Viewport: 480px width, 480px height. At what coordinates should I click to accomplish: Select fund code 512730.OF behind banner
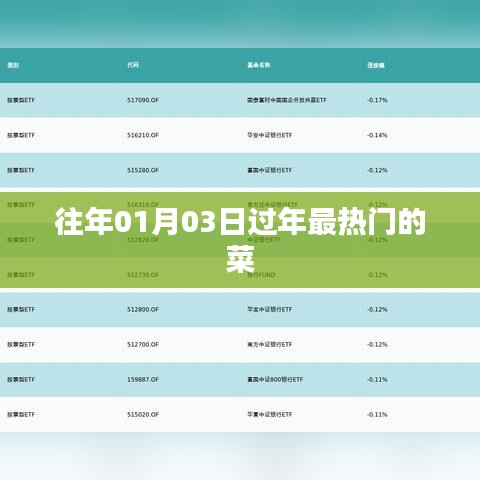coord(143,275)
